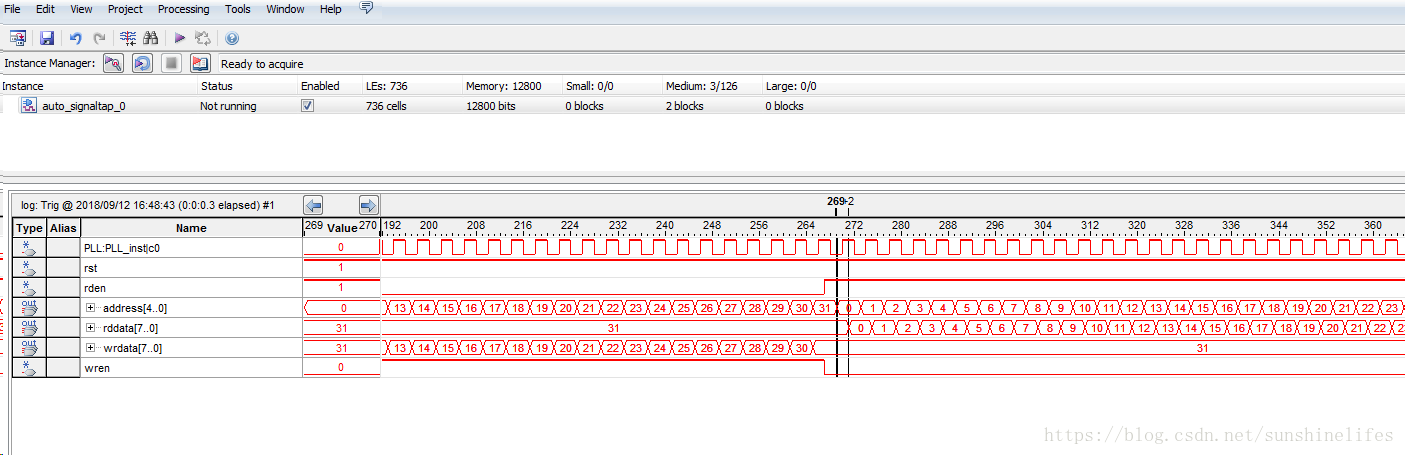Click the Value column header
The width and height of the screenshot is (1405, 455).
pyautogui.click(x=342, y=227)
